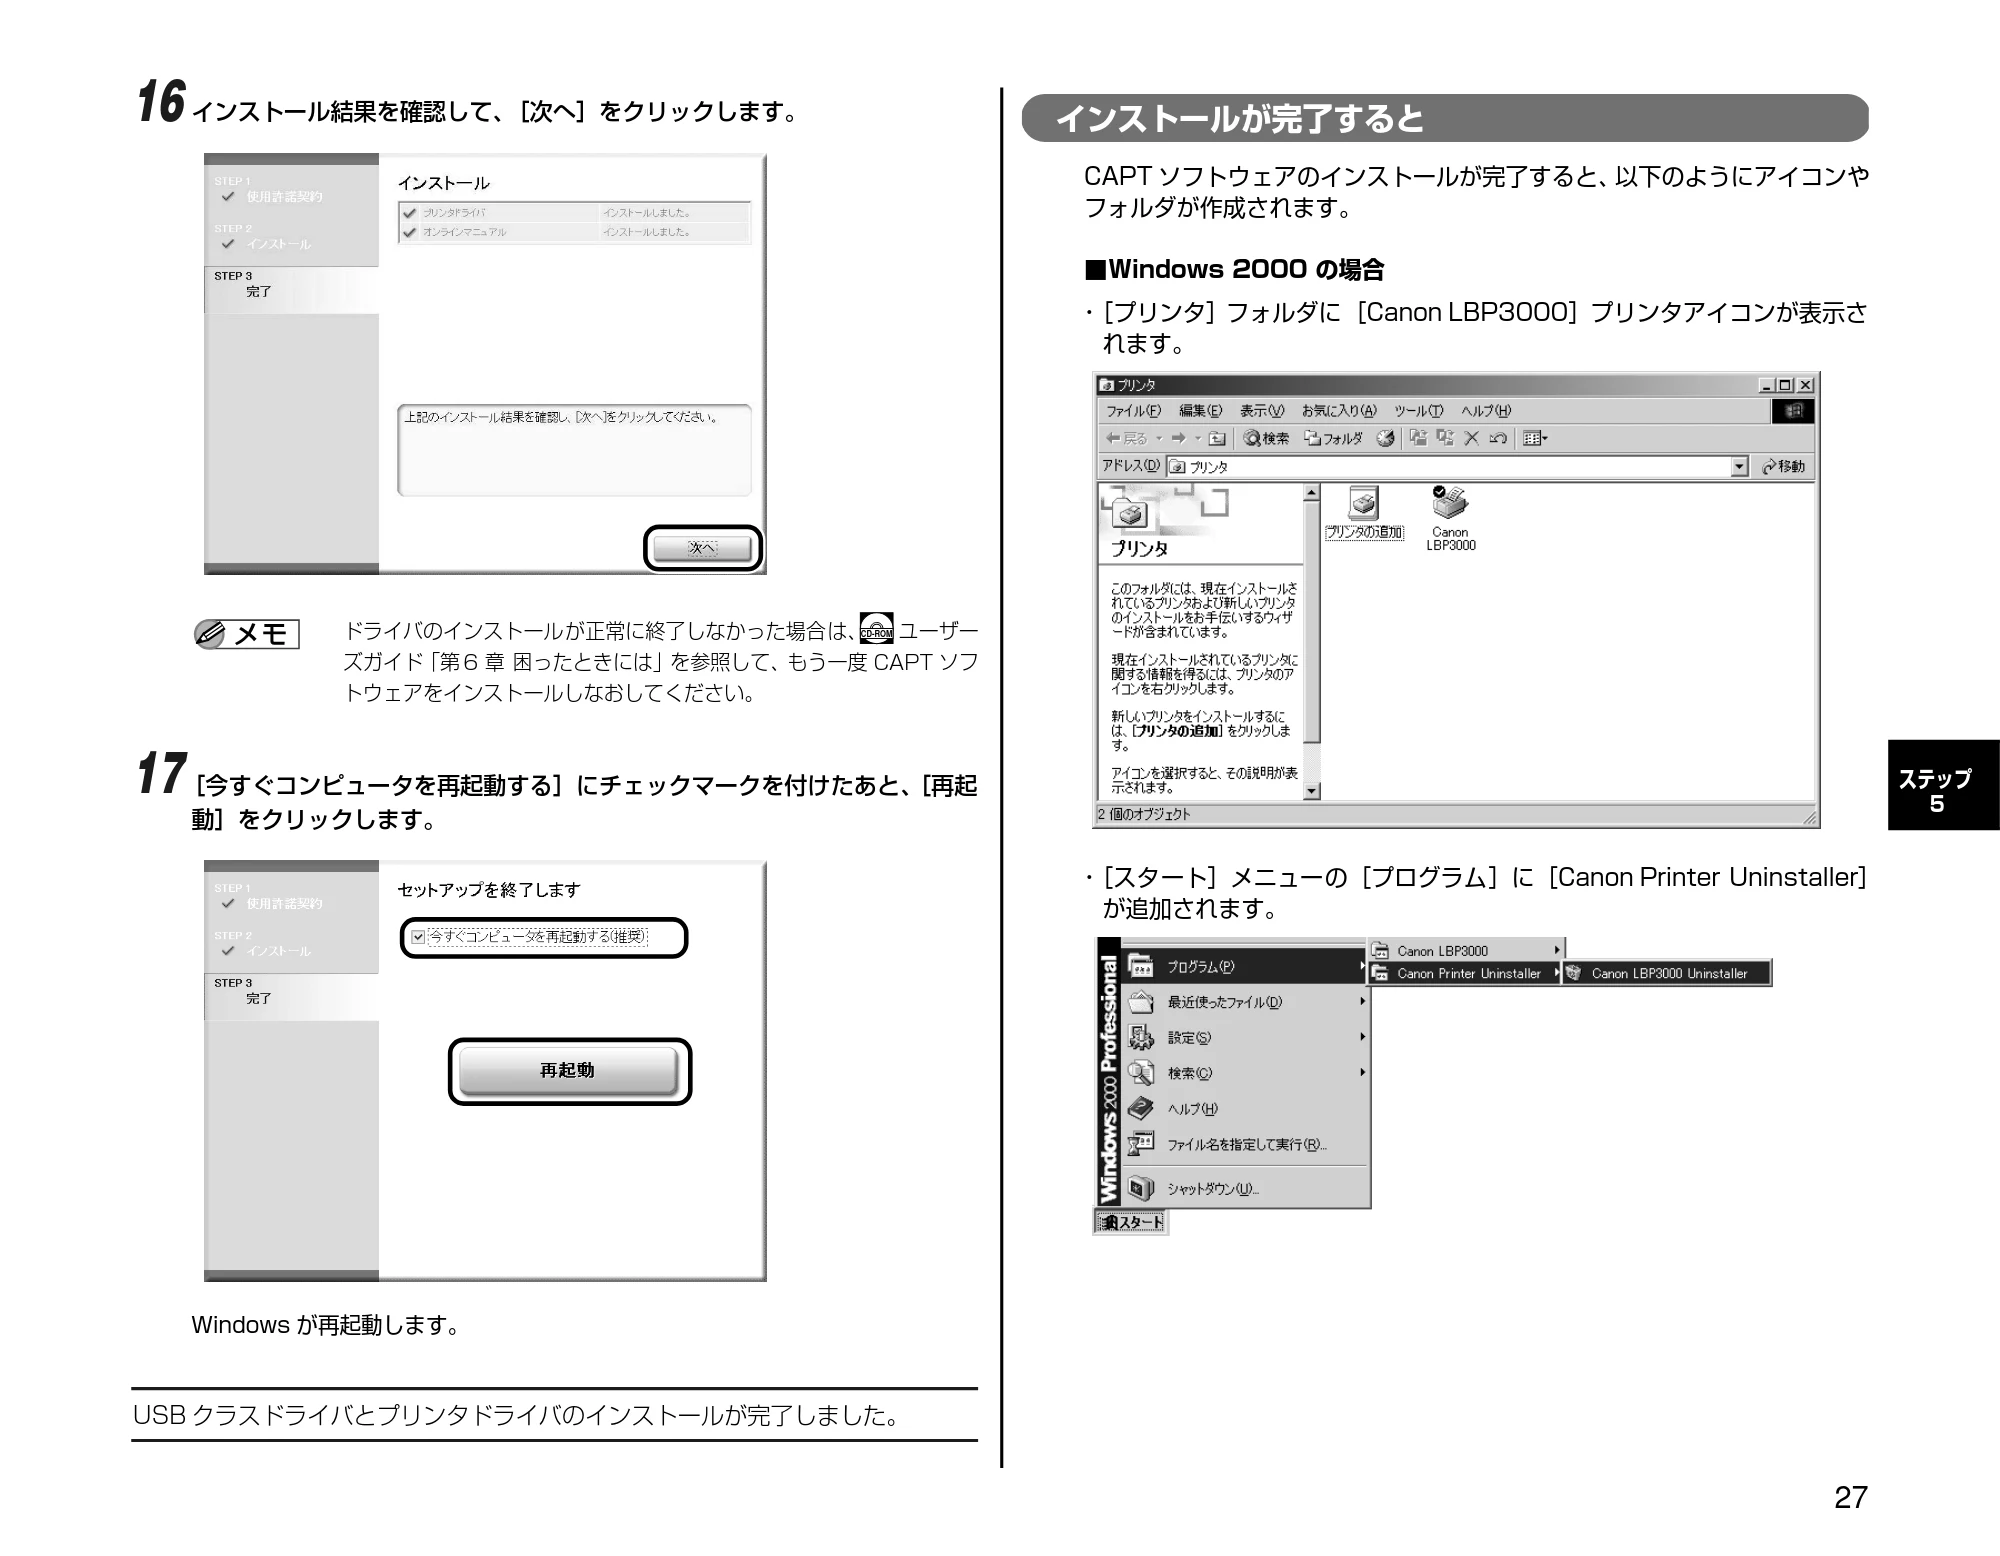Click Canon LBP3000 Uninstaller in submenu
The width and height of the screenshot is (2000, 1556).
point(1667,973)
